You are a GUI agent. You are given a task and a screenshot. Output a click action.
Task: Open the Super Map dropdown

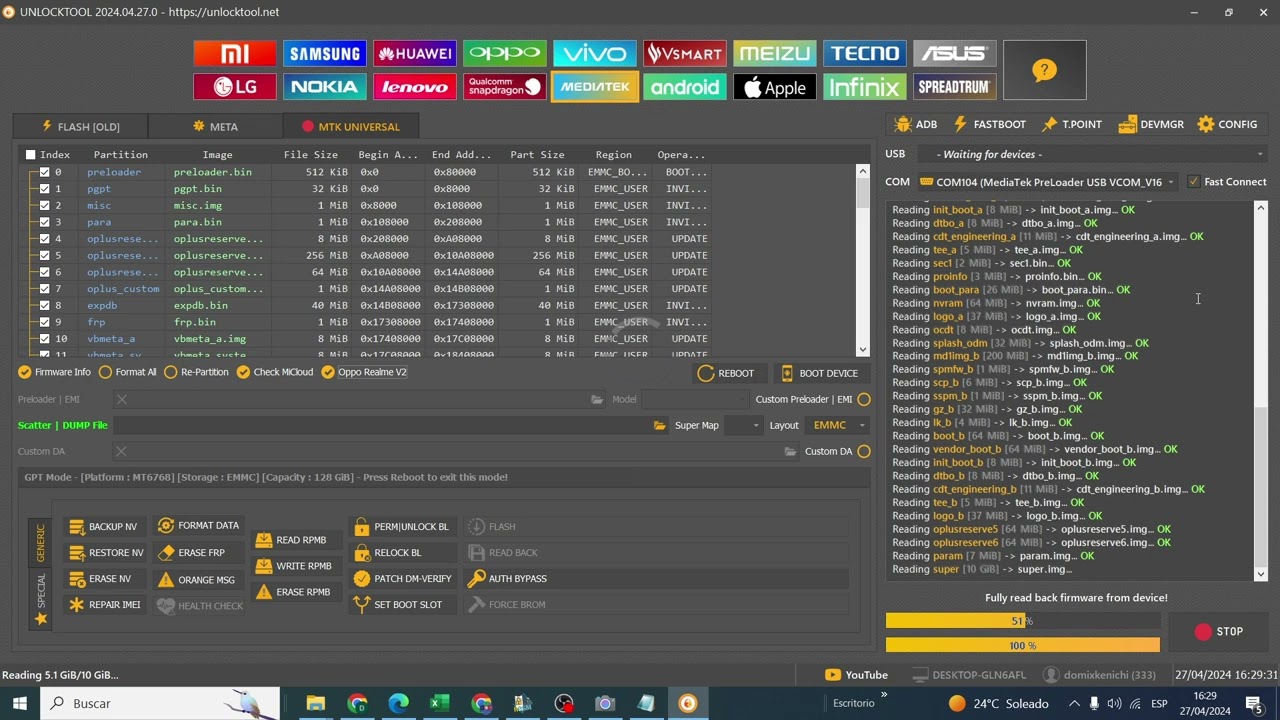point(743,425)
